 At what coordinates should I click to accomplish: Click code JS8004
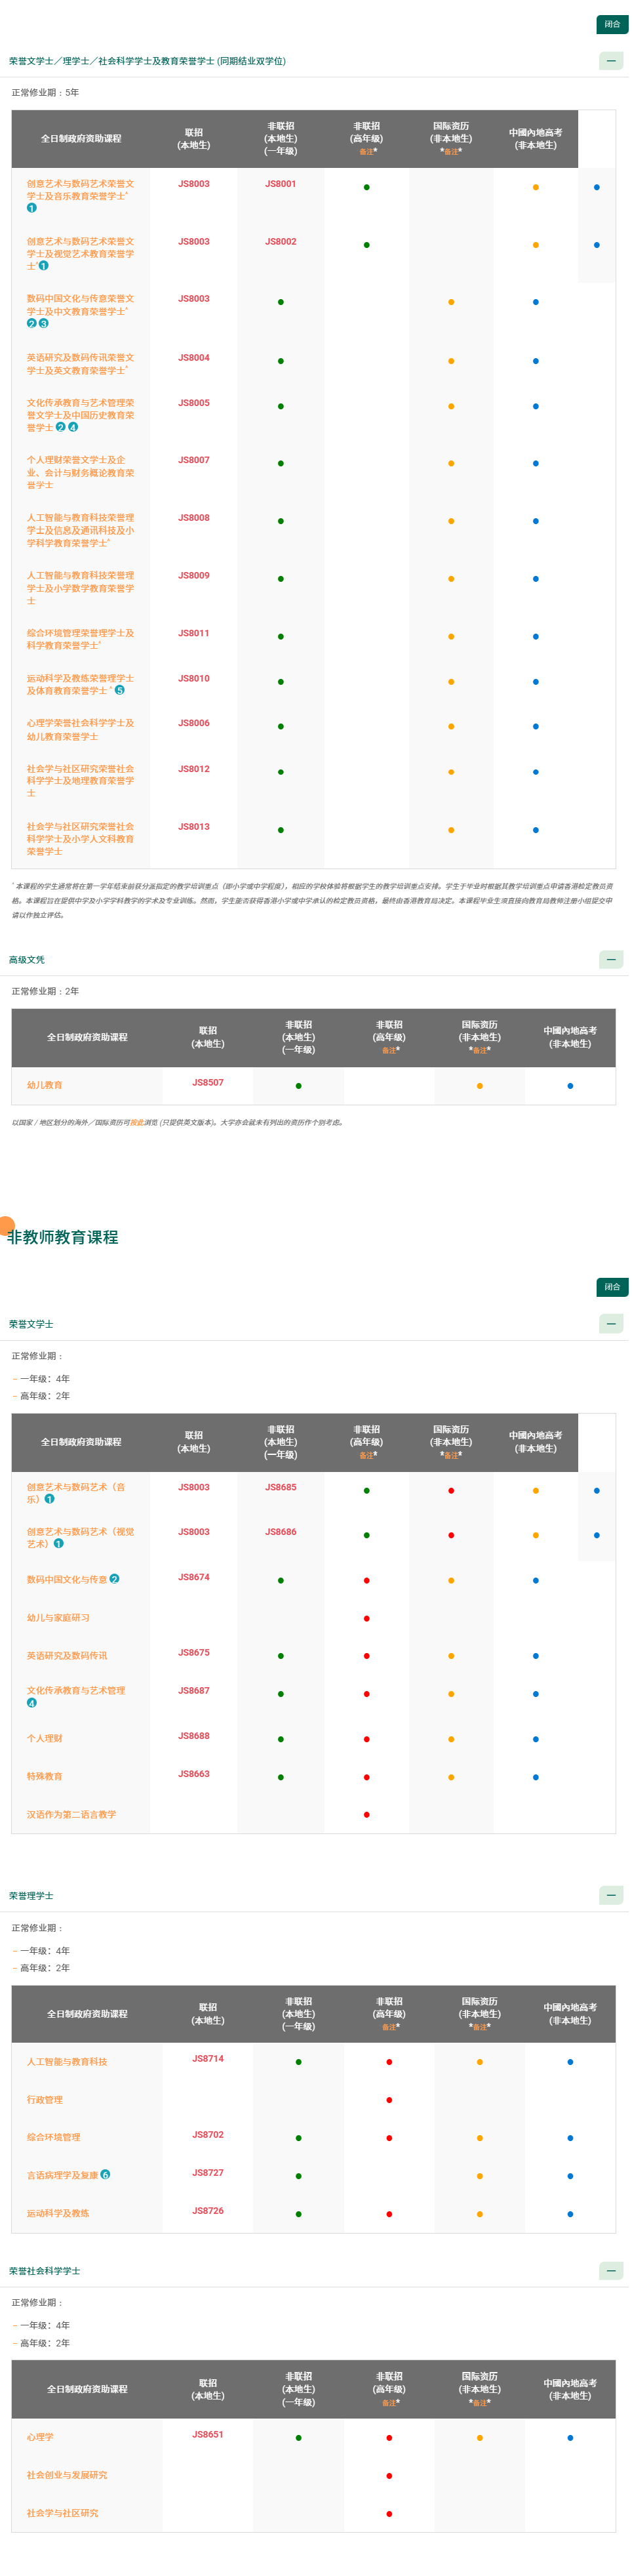pos(194,358)
